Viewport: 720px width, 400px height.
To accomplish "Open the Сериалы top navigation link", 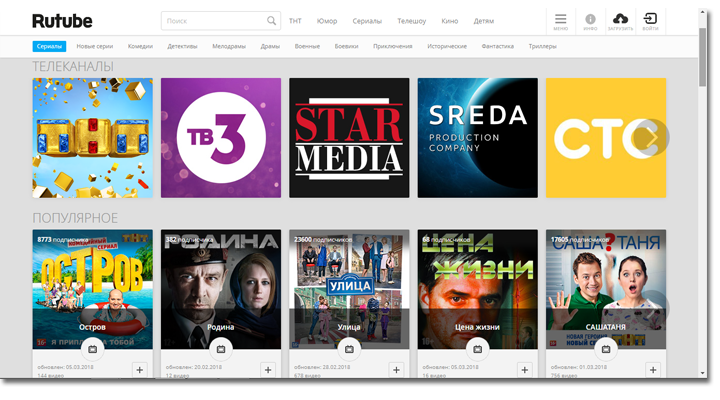I will [x=367, y=21].
